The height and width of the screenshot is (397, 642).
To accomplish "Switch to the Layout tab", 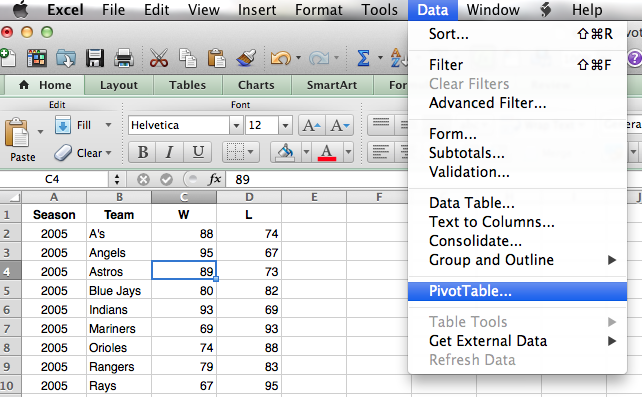I will [119, 85].
